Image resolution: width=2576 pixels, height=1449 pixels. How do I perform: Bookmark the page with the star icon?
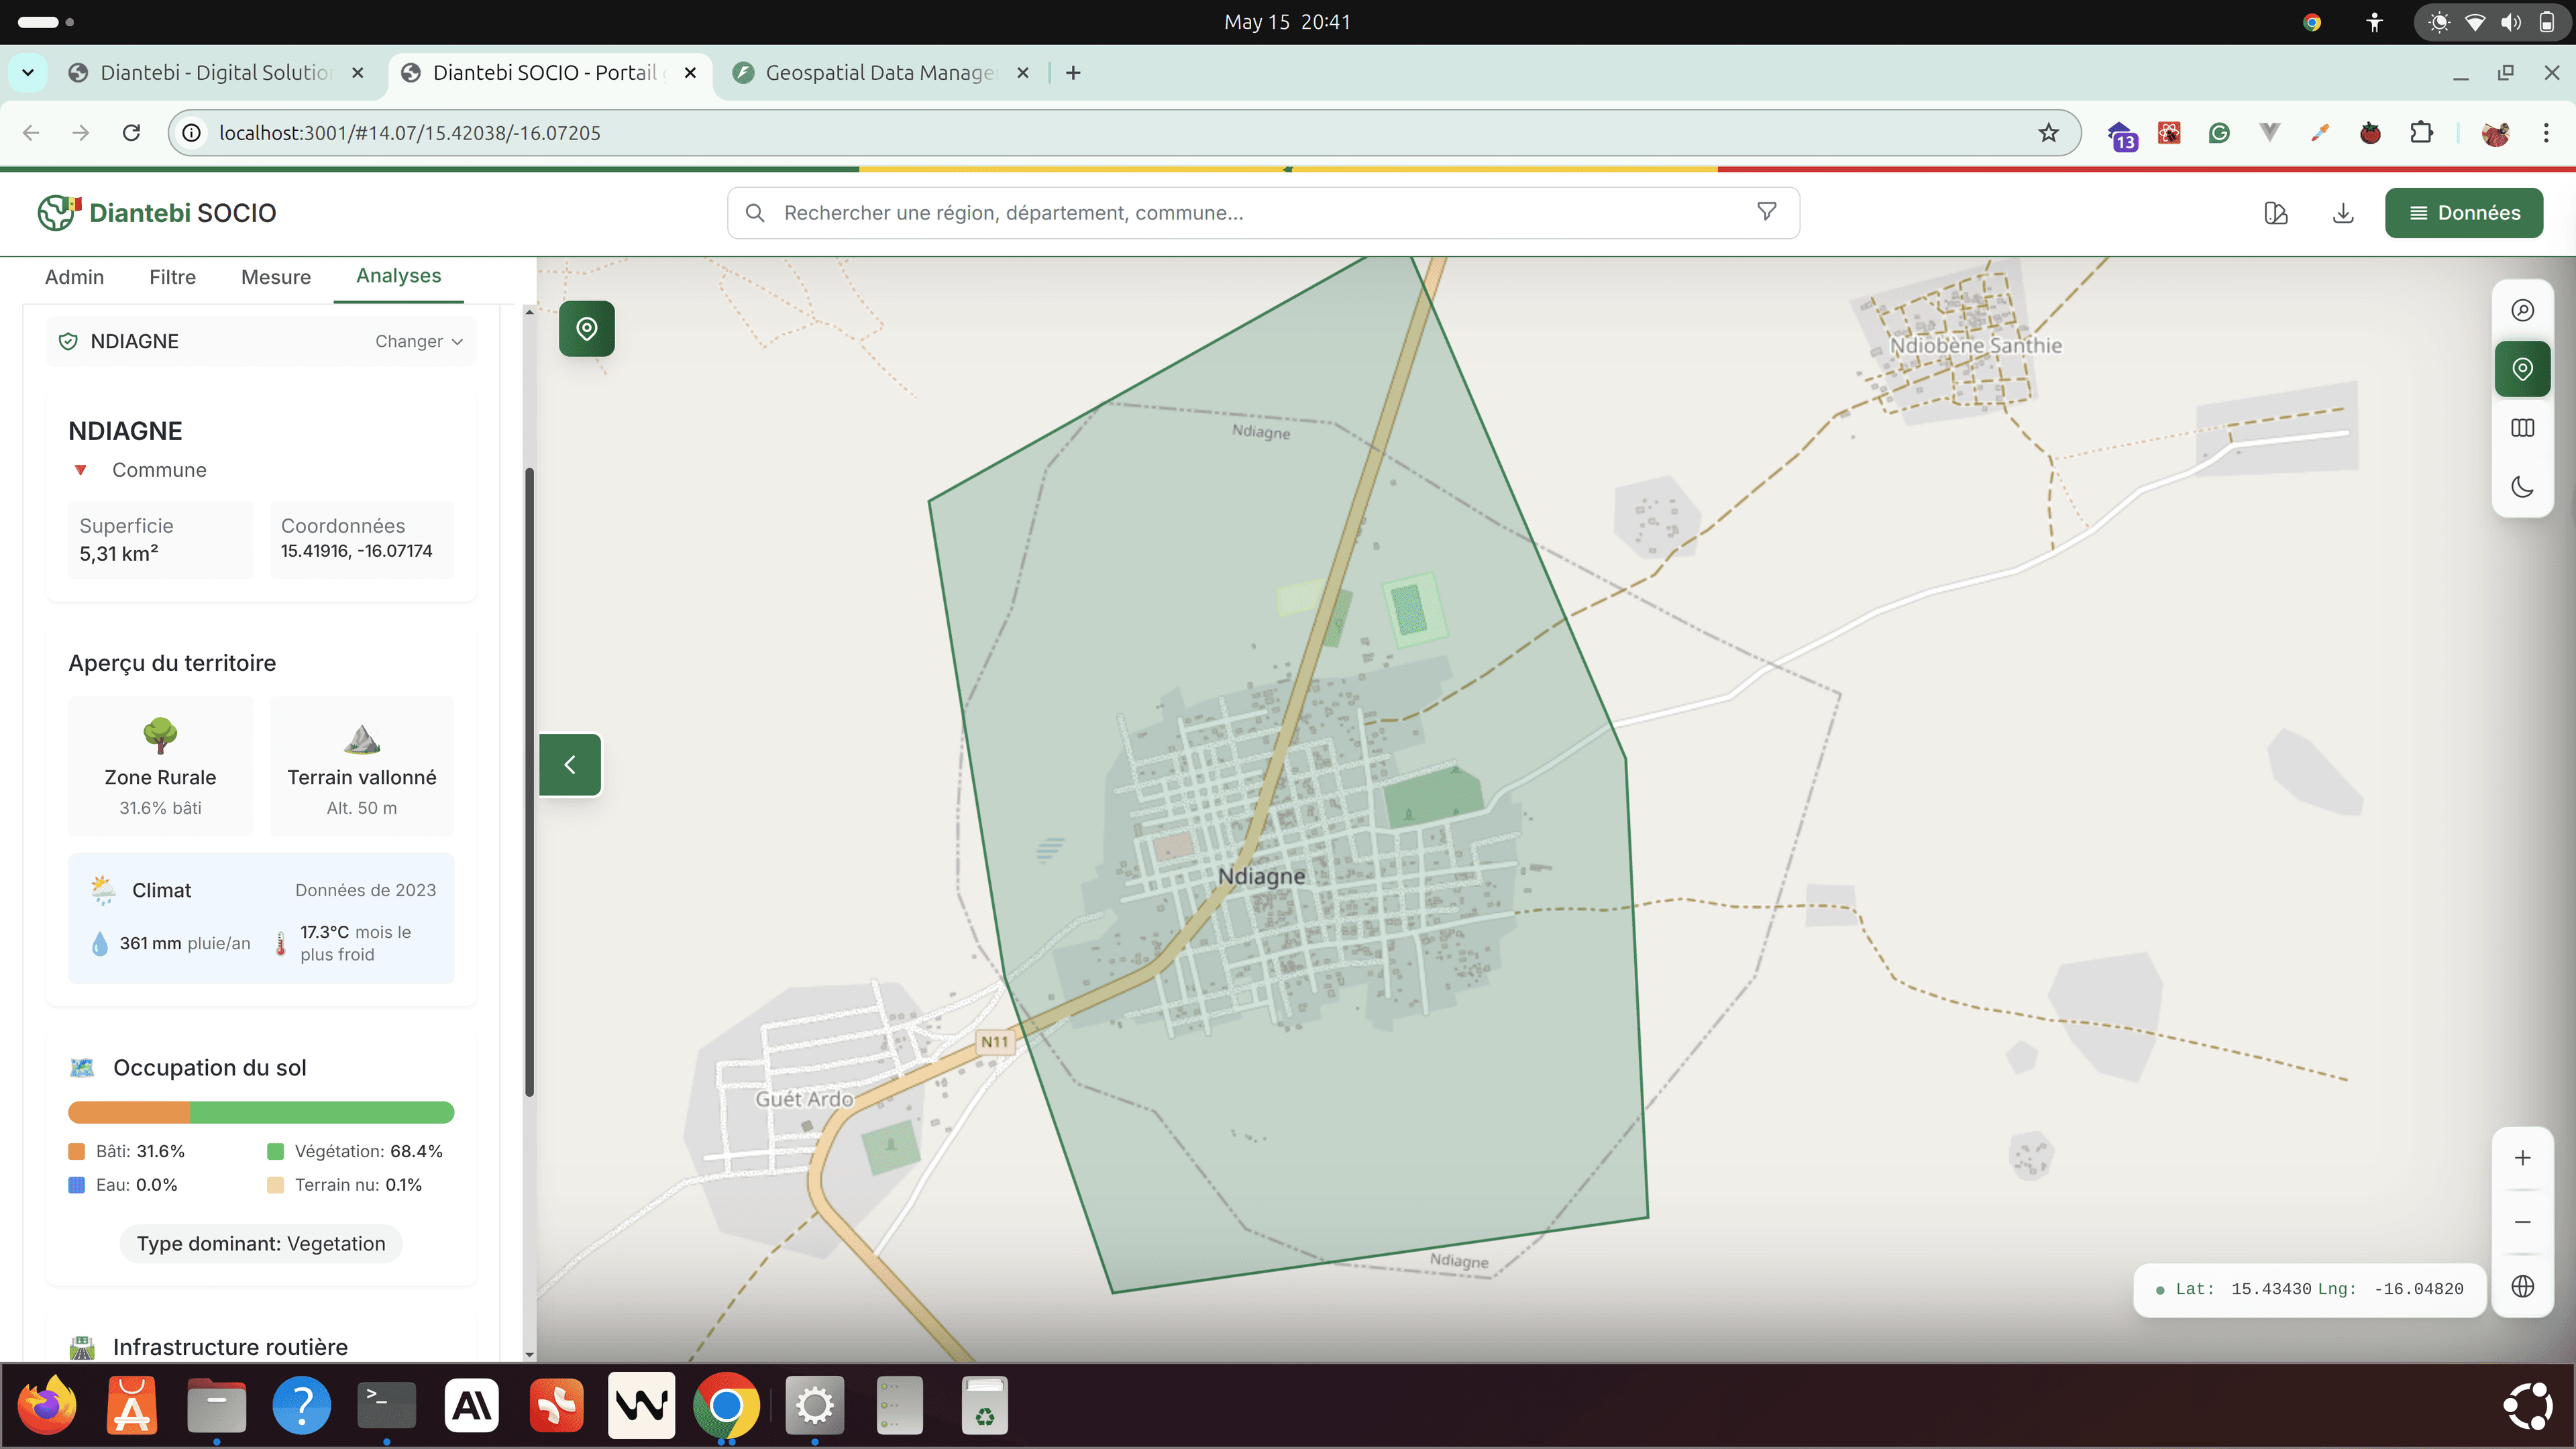(x=2048, y=133)
